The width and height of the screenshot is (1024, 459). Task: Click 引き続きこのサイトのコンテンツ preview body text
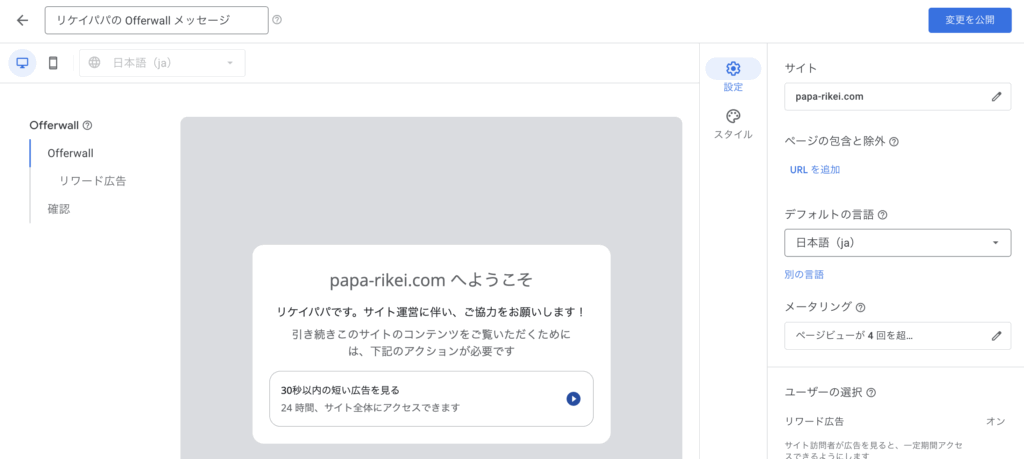[x=431, y=343]
